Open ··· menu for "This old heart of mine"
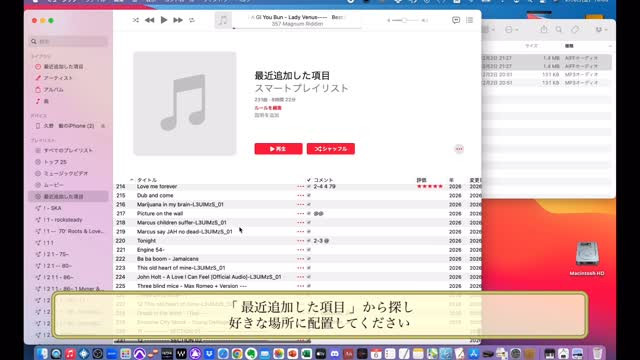 (x=301, y=268)
